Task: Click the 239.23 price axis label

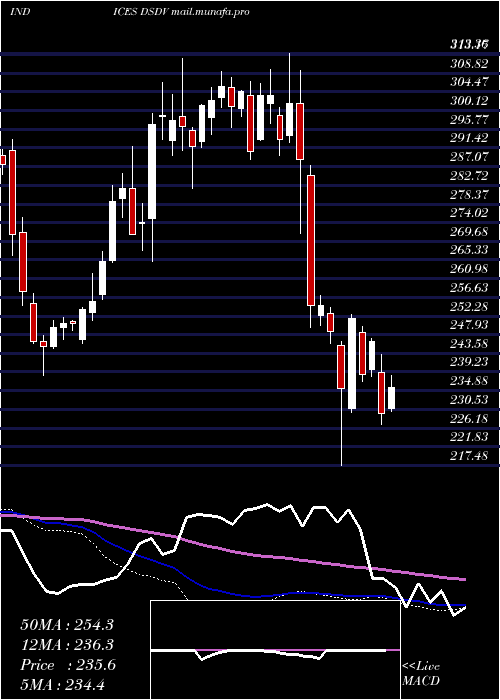Action: pos(469,362)
